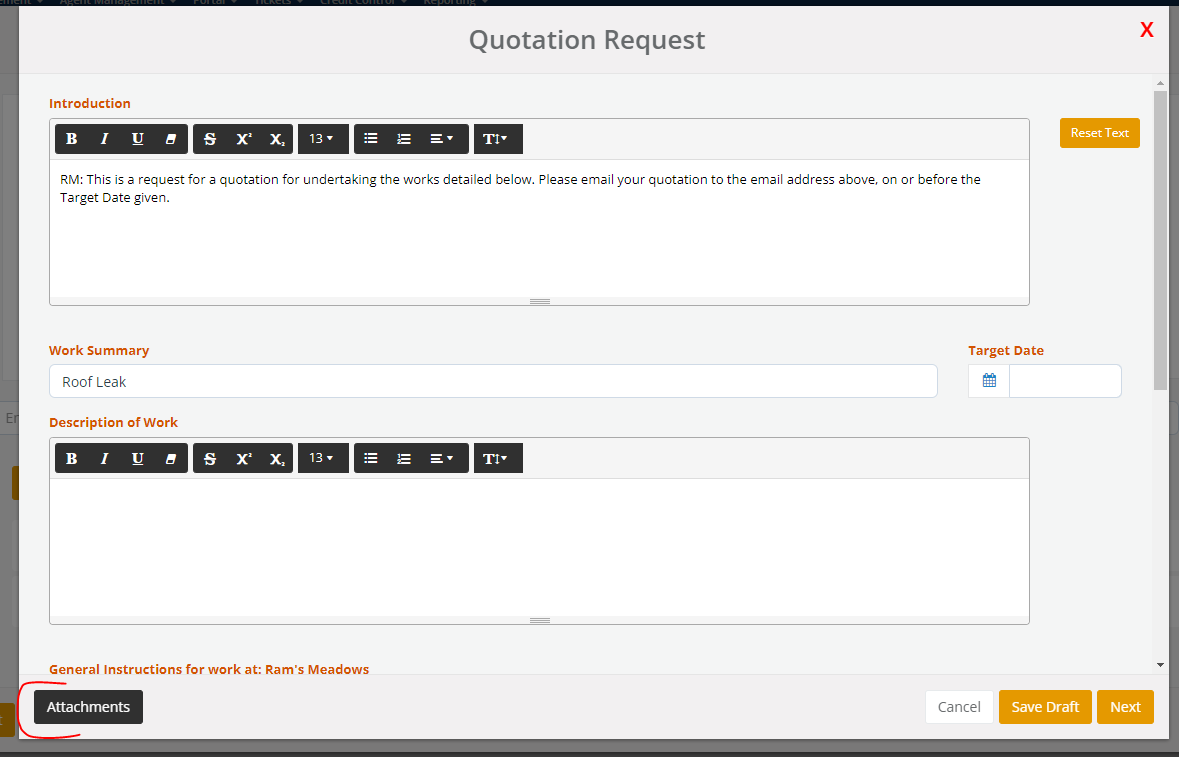Screen dimensions: 1179x757
Task: Open the Attachments button
Action: (x=88, y=707)
